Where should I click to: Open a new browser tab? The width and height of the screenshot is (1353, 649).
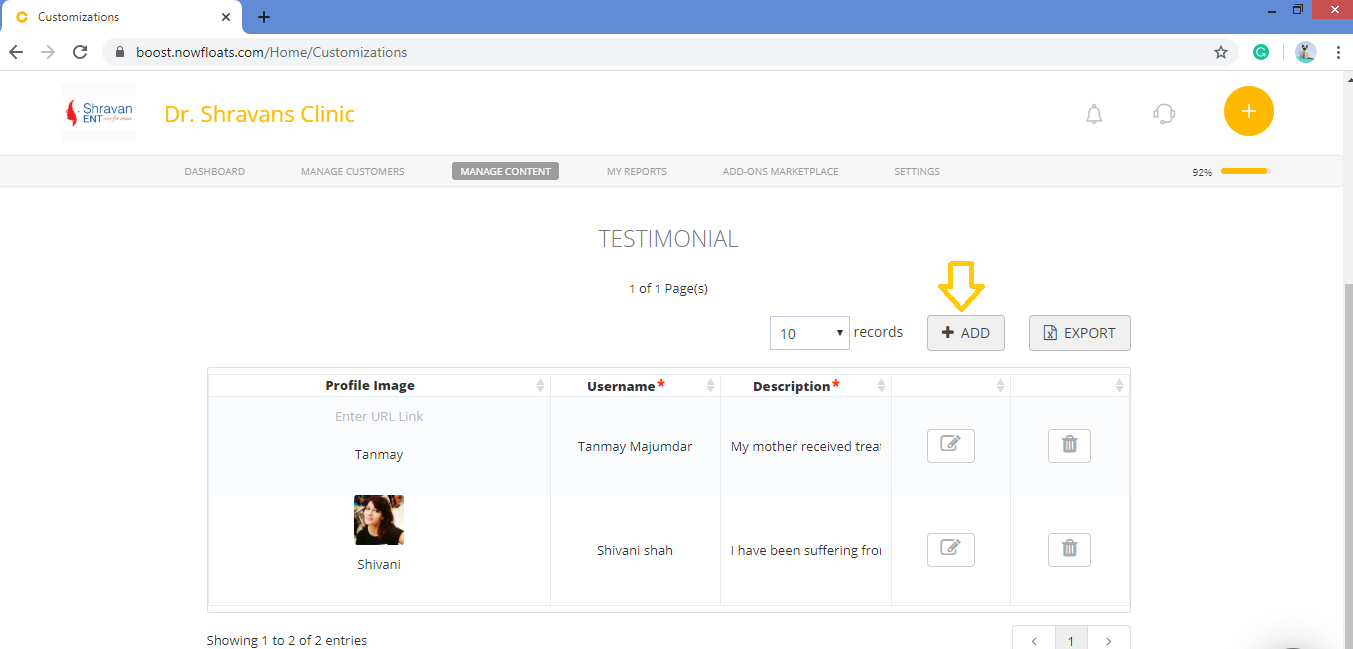click(264, 17)
